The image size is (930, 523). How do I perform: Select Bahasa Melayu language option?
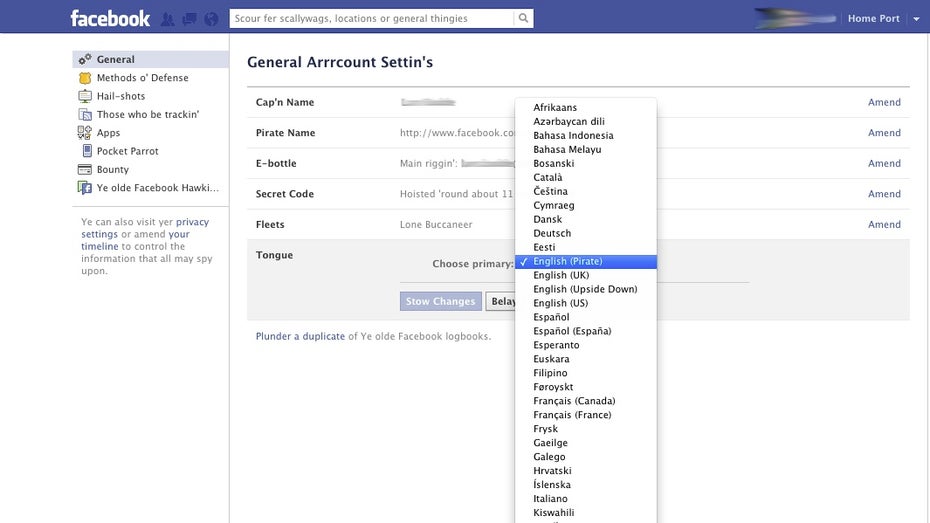(x=586, y=149)
